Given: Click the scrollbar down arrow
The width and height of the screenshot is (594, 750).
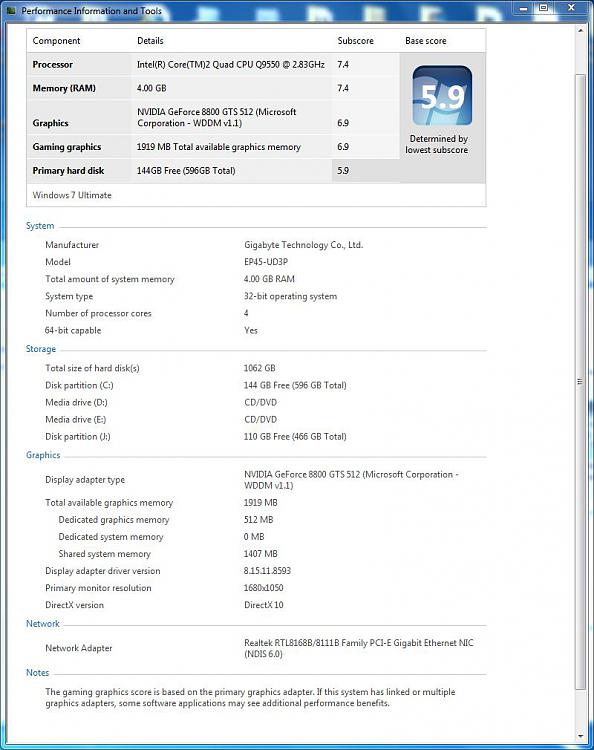Looking at the screenshot, I should pyautogui.click(x=580, y=736).
